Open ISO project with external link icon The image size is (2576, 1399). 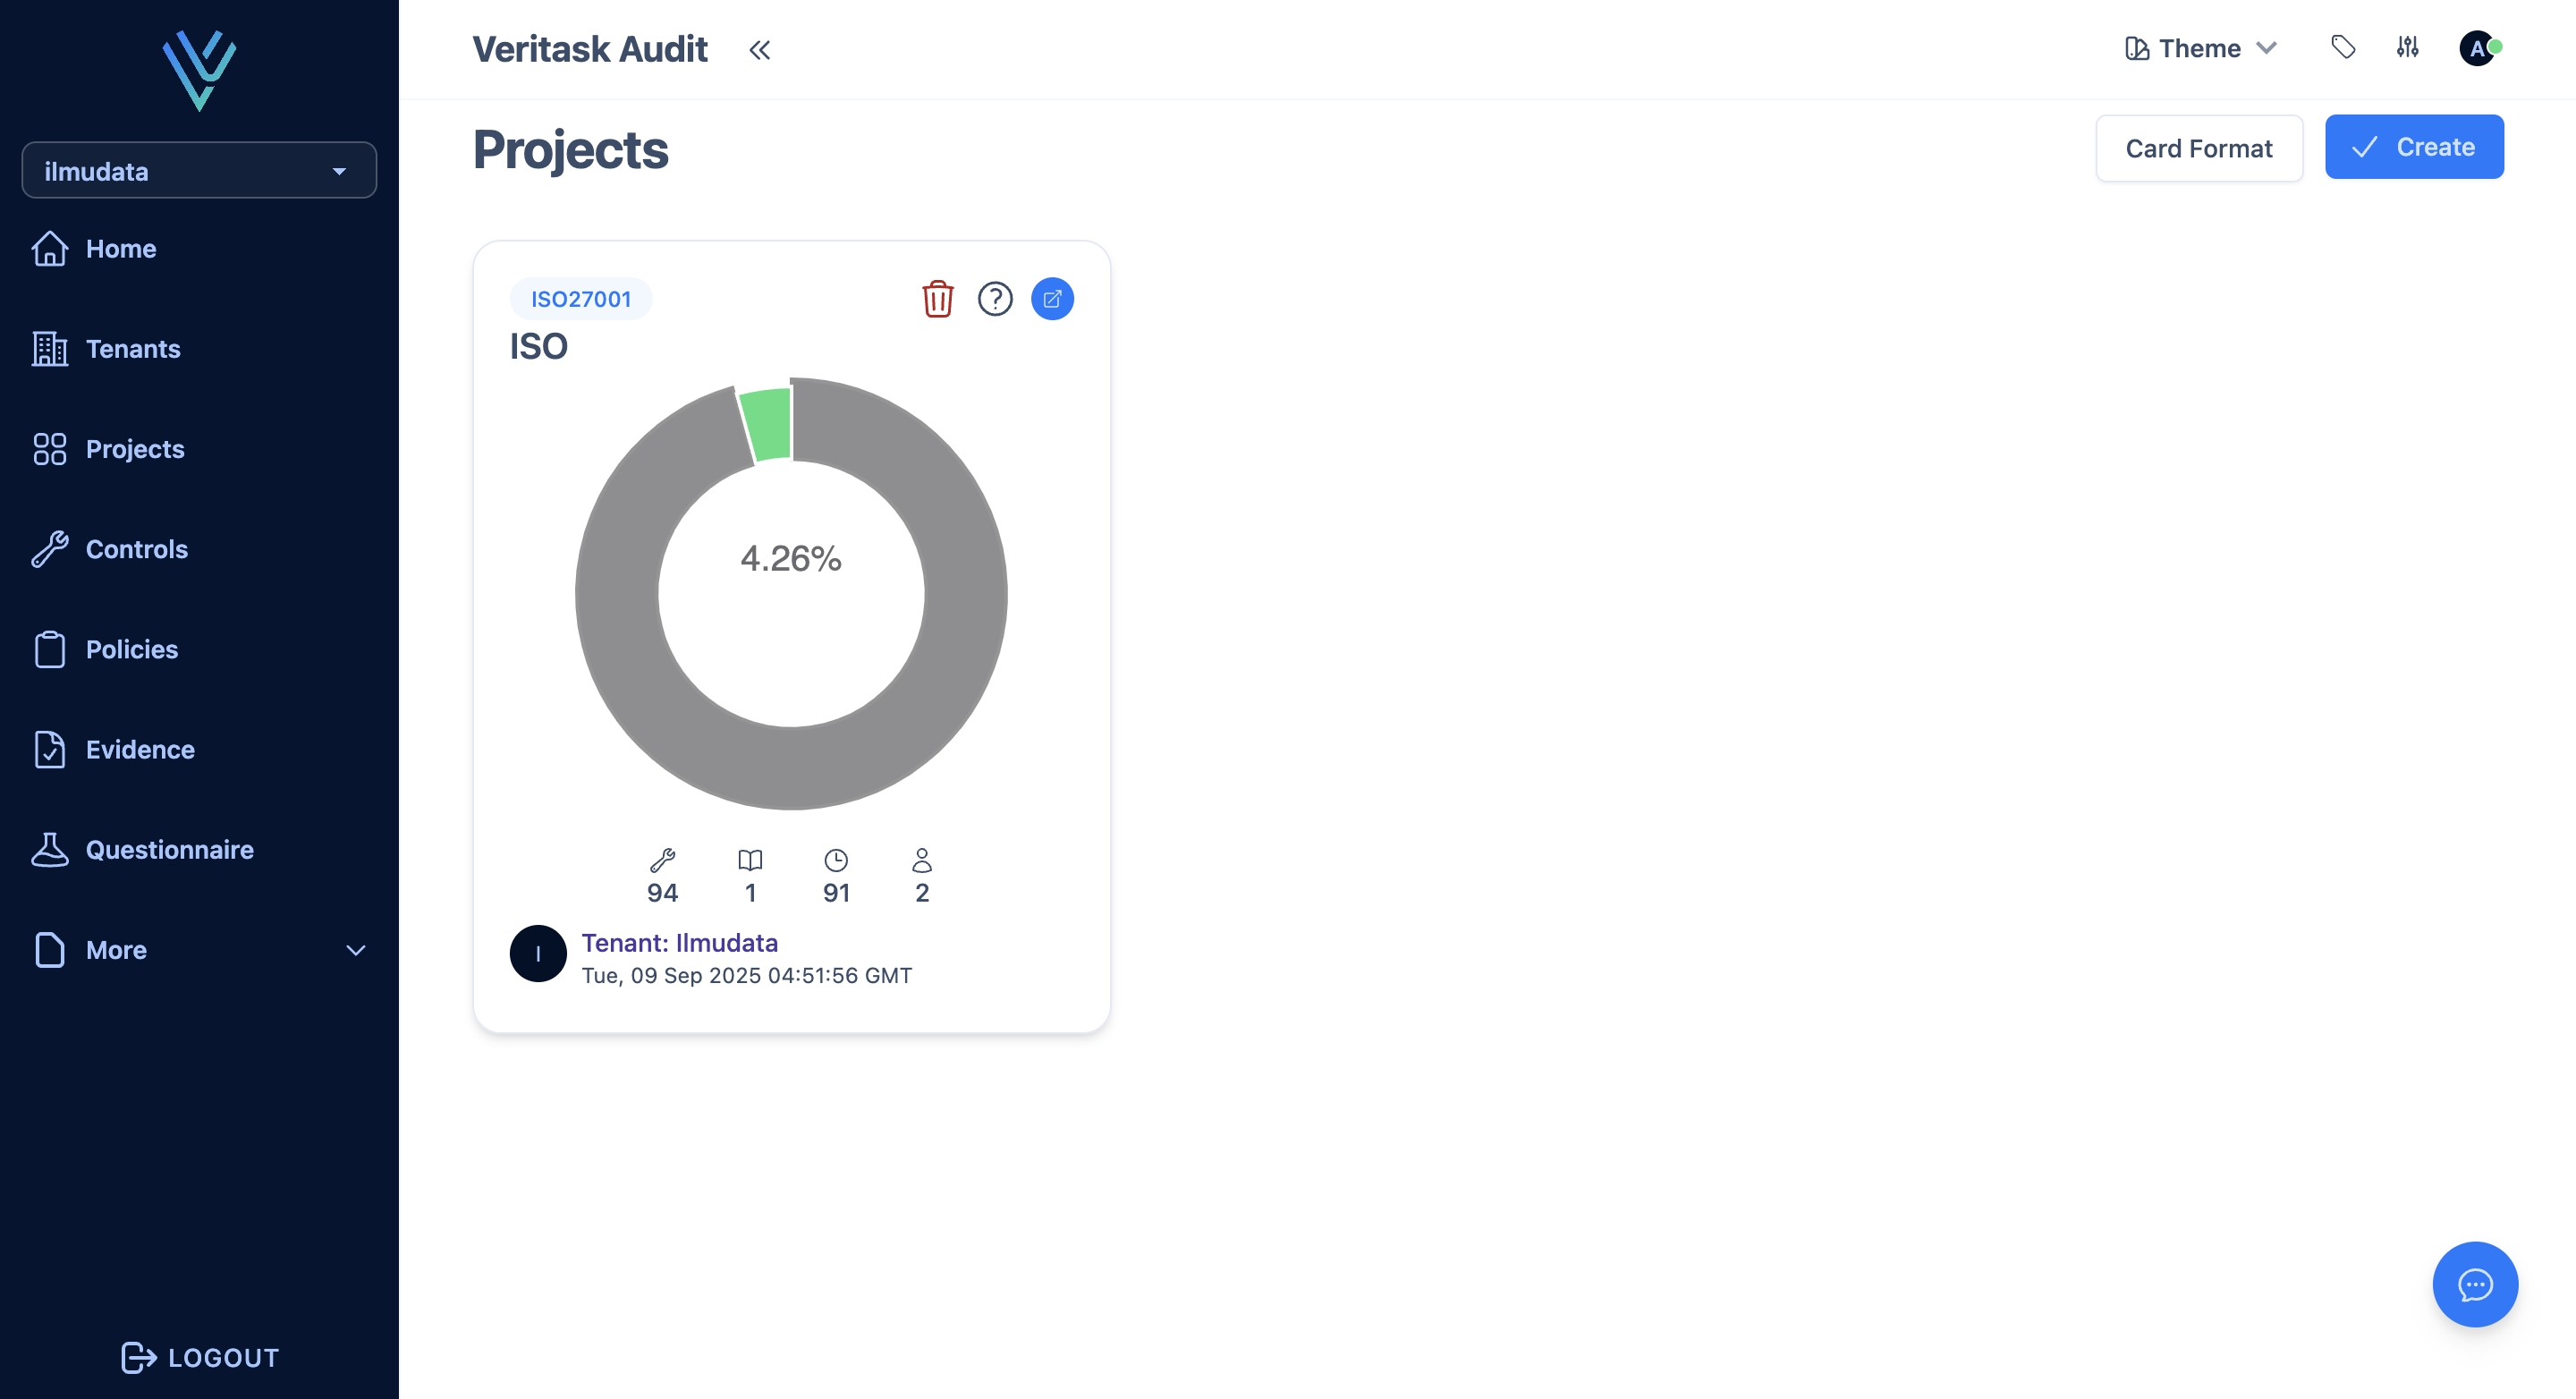click(x=1052, y=299)
